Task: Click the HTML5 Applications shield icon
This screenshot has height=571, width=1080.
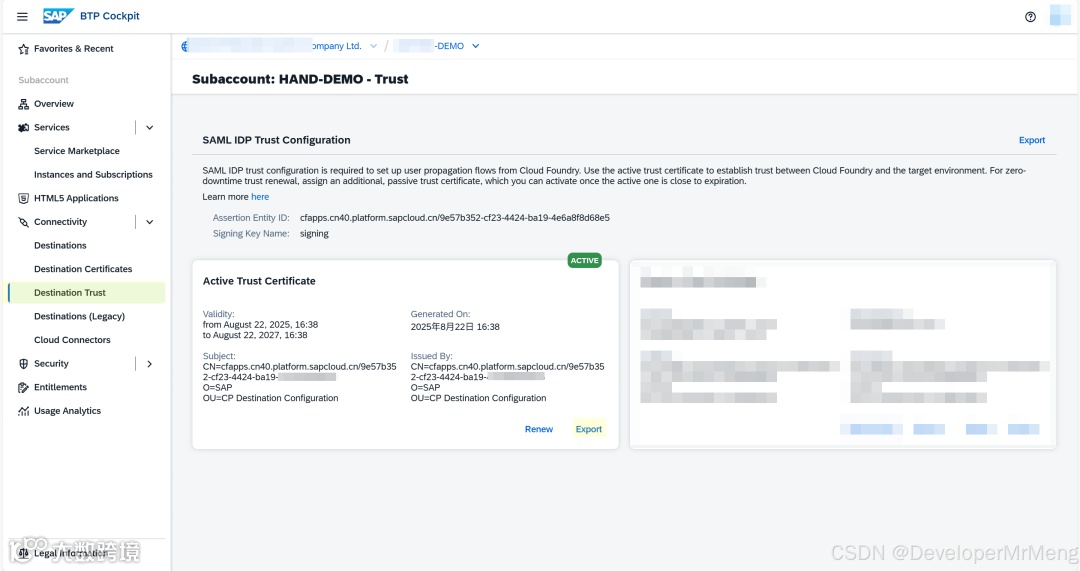Action: [23, 198]
